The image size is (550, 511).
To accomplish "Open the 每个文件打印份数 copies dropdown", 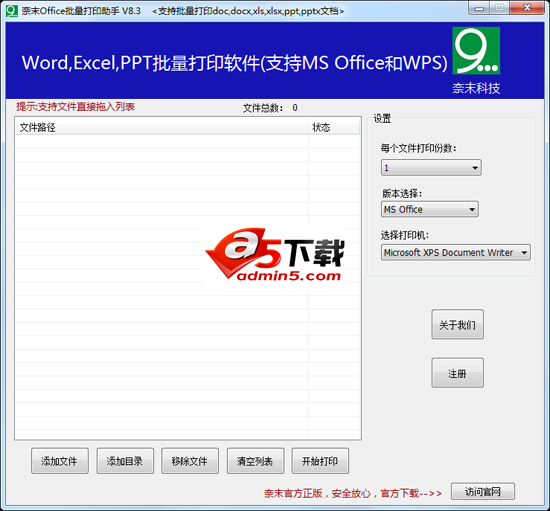I will pos(431,168).
